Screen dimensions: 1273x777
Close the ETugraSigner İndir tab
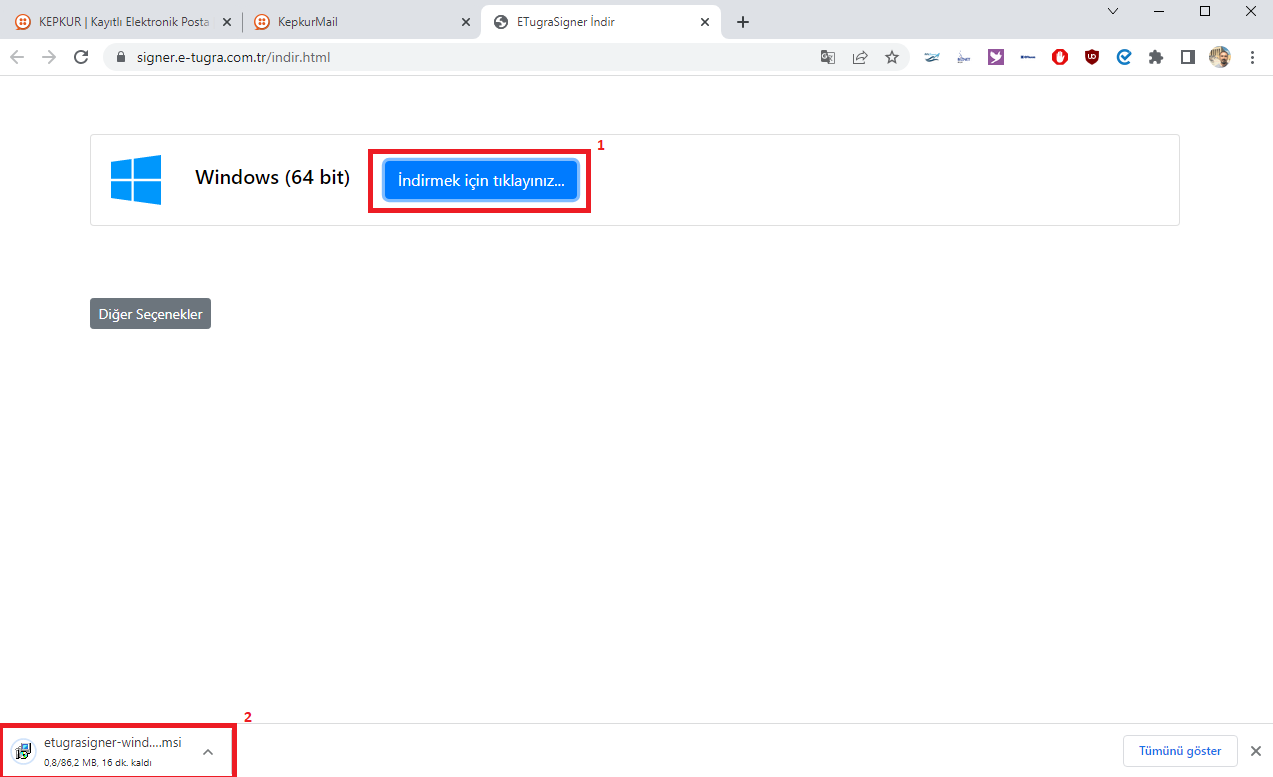[x=706, y=22]
